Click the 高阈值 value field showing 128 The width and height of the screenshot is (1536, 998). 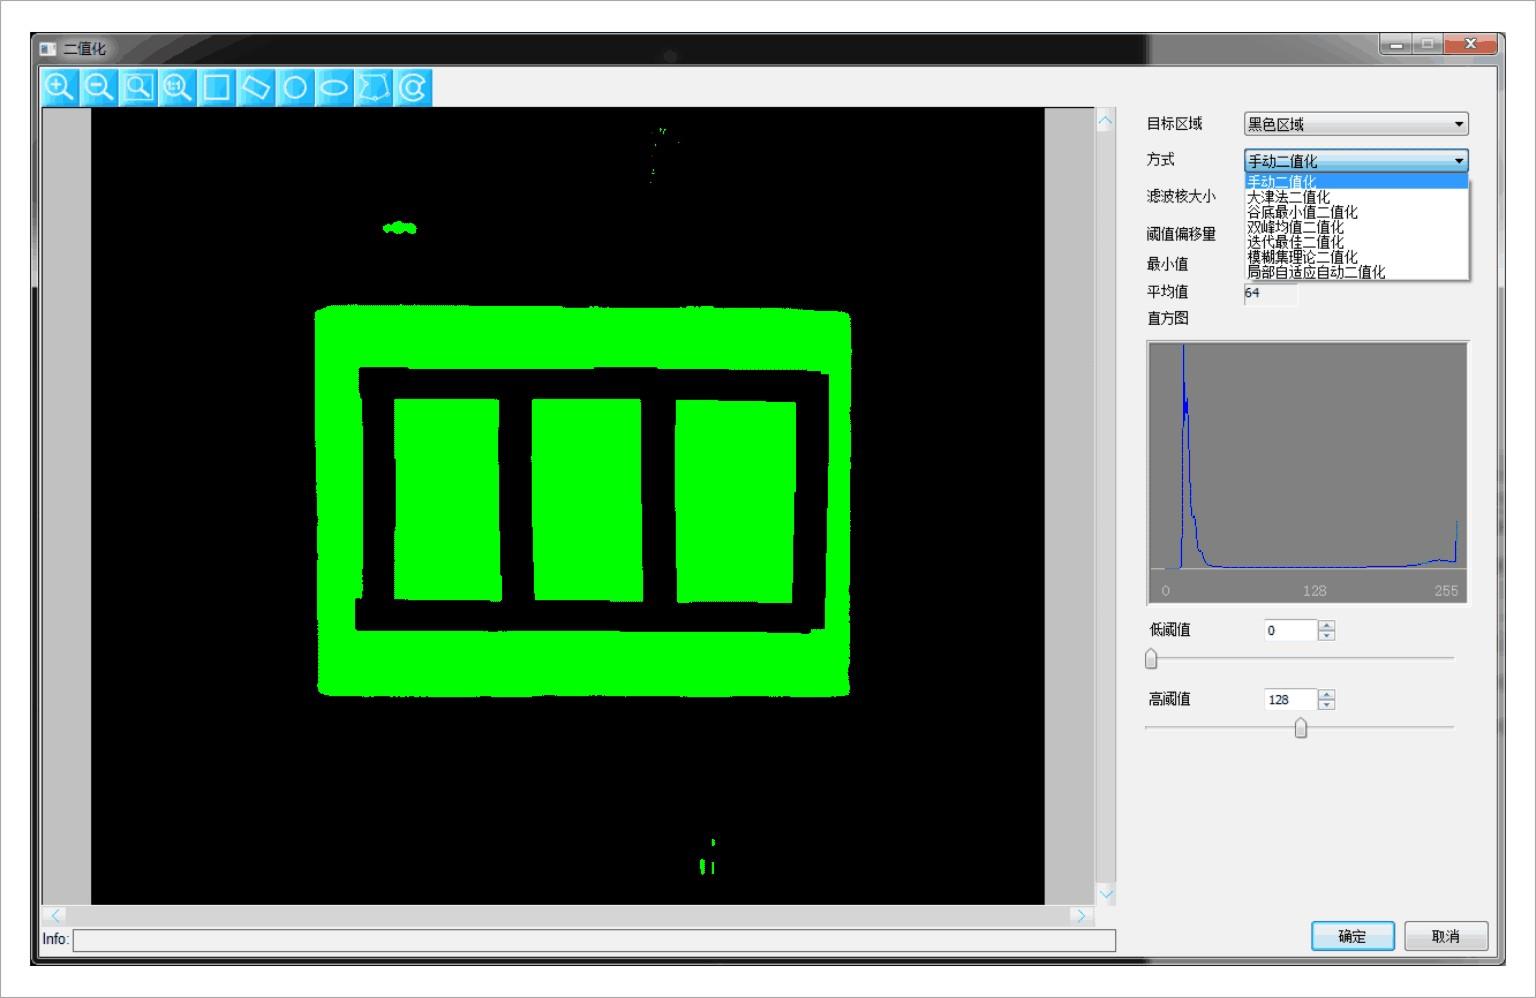pyautogui.click(x=1290, y=700)
